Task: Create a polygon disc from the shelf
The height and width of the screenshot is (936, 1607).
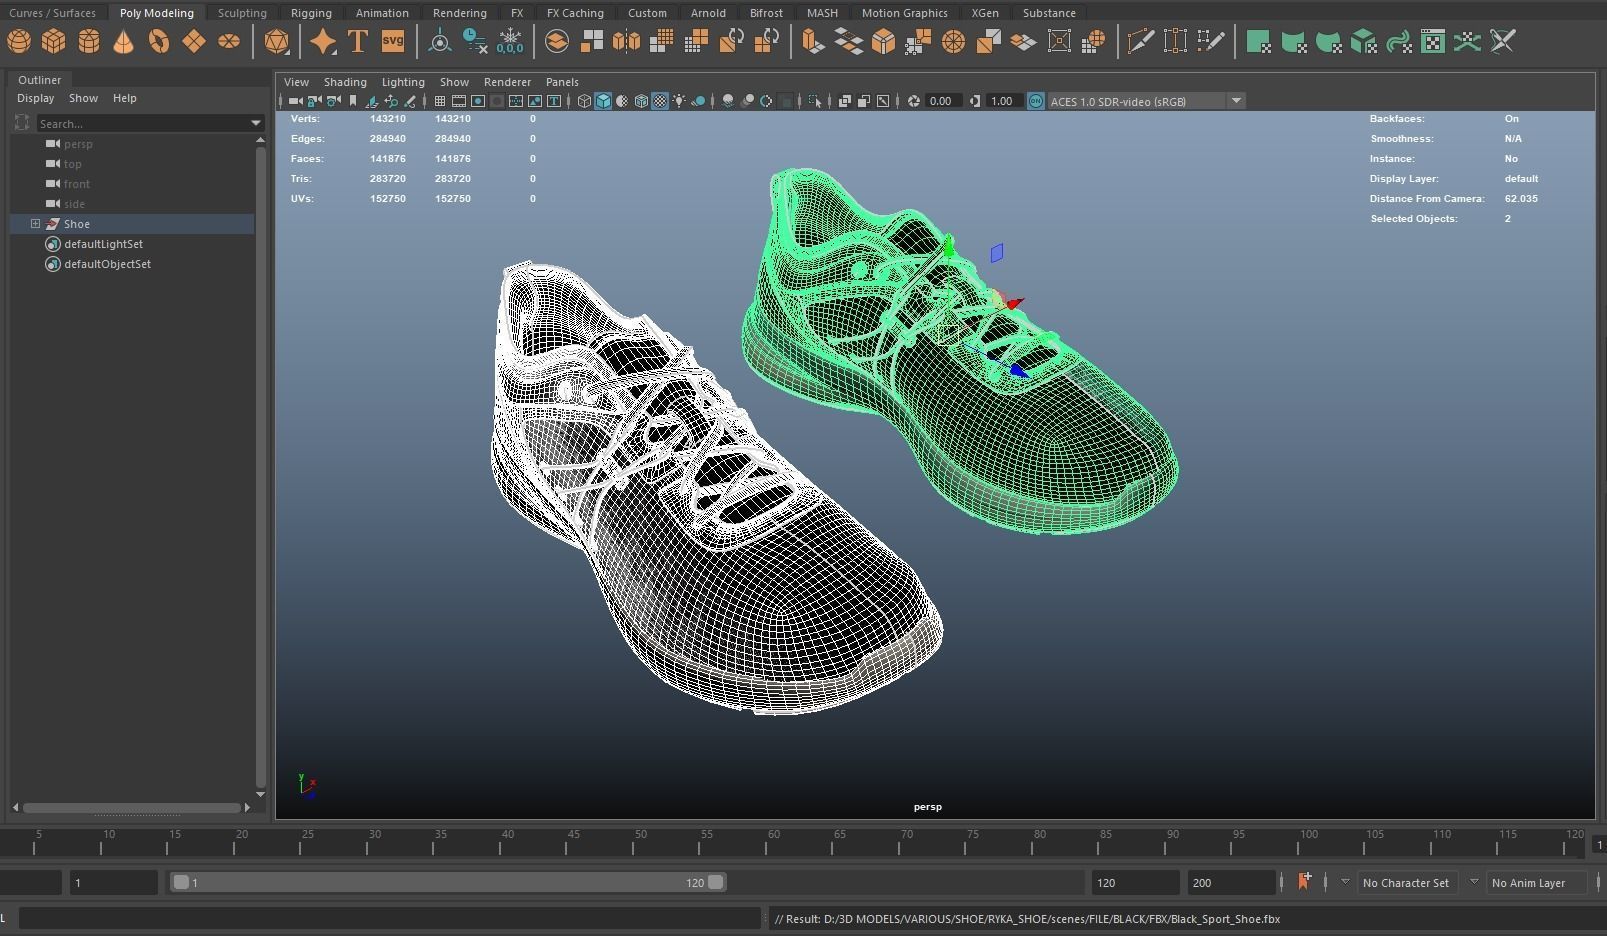Action: pos(229,41)
